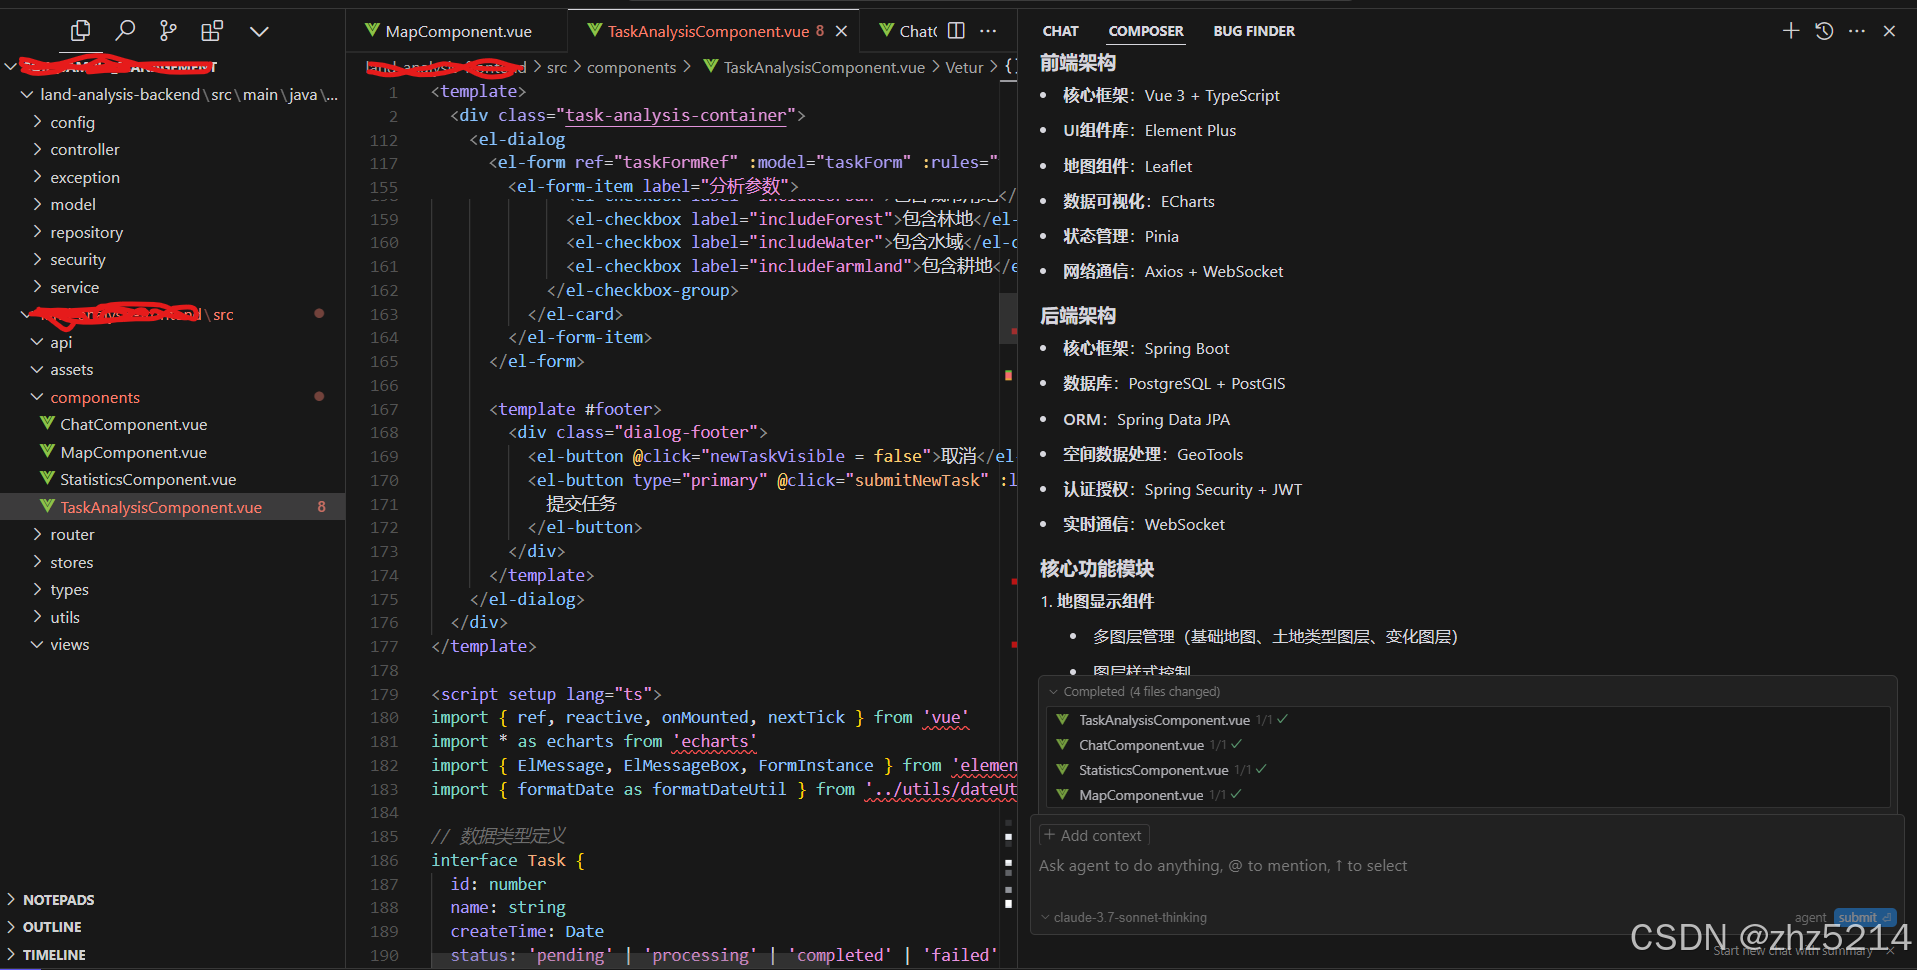Expand the controller folder
Screen dimensions: 1917x970
84,149
